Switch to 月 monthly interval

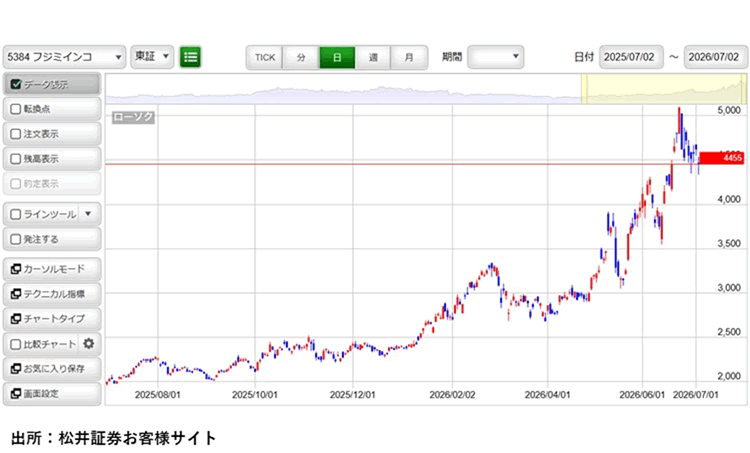click(x=409, y=57)
